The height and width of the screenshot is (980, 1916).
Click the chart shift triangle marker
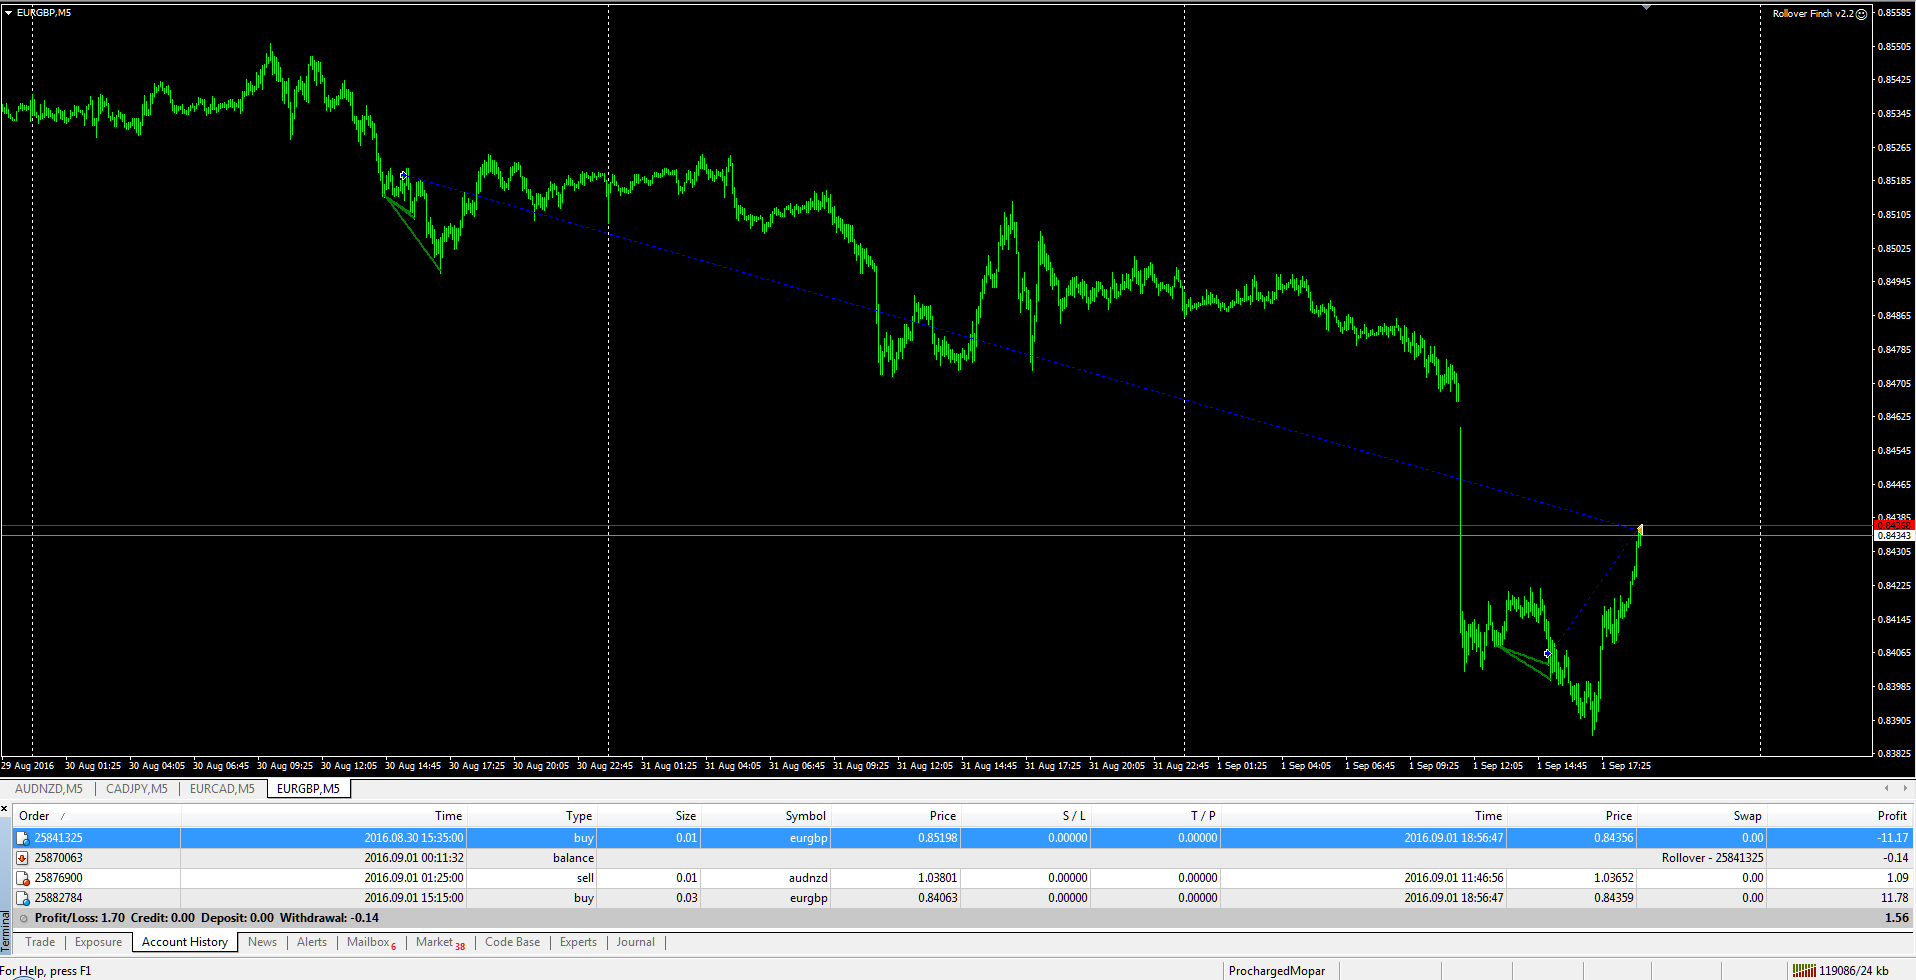(1646, 7)
